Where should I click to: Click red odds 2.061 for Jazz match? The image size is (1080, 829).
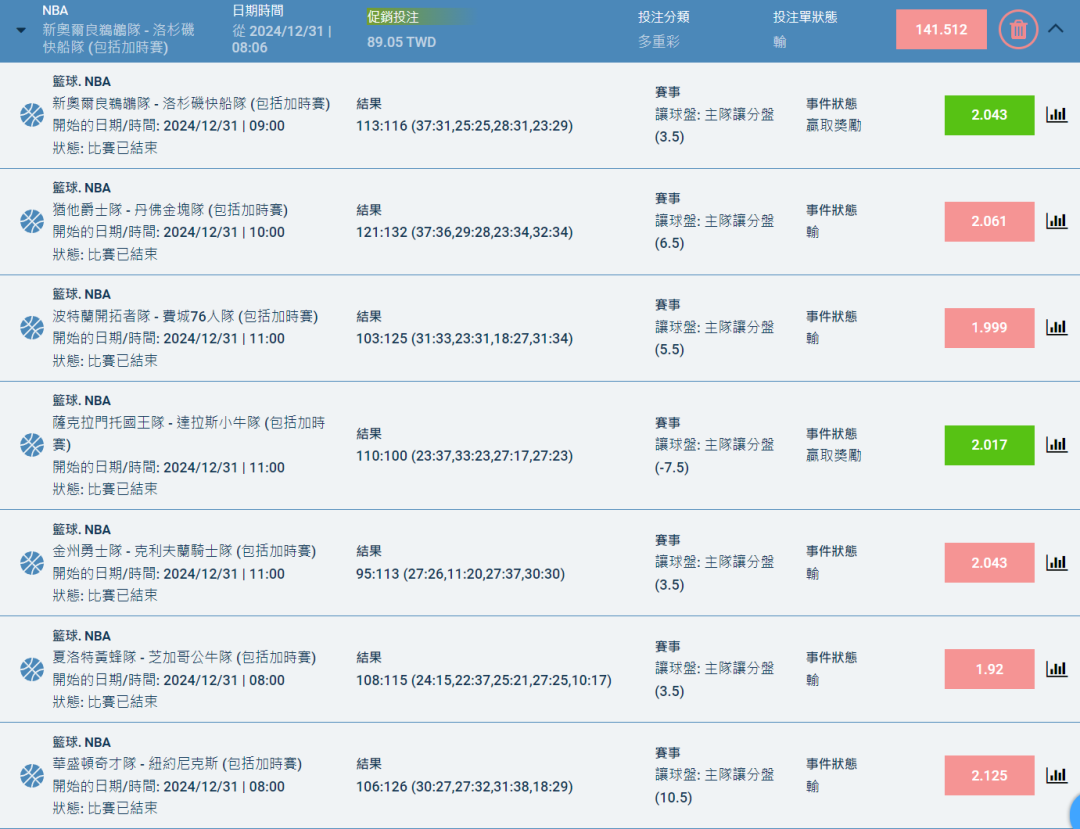tap(989, 221)
